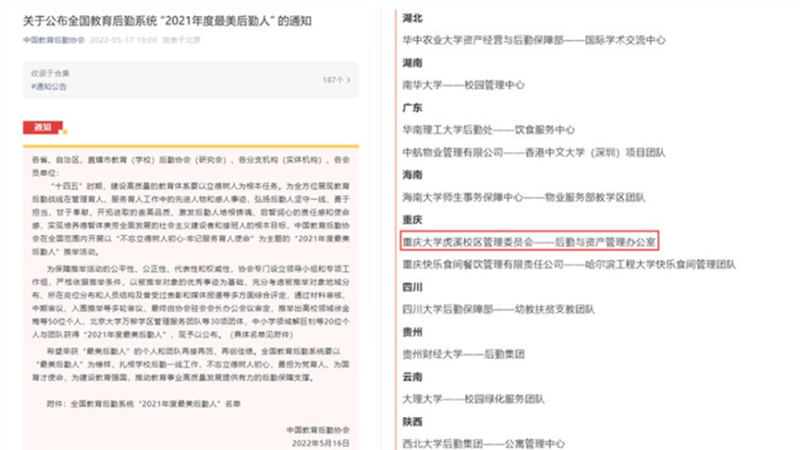Select the 南华大学——校园管理中心 entry
The width and height of the screenshot is (800, 450).
(463, 85)
